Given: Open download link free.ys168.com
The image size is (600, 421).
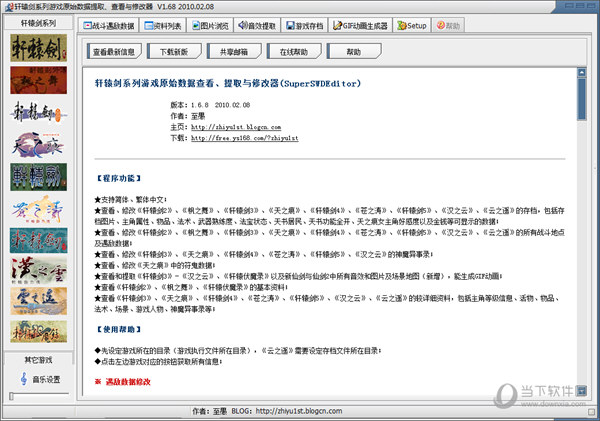Looking at the screenshot, I should (245, 138).
